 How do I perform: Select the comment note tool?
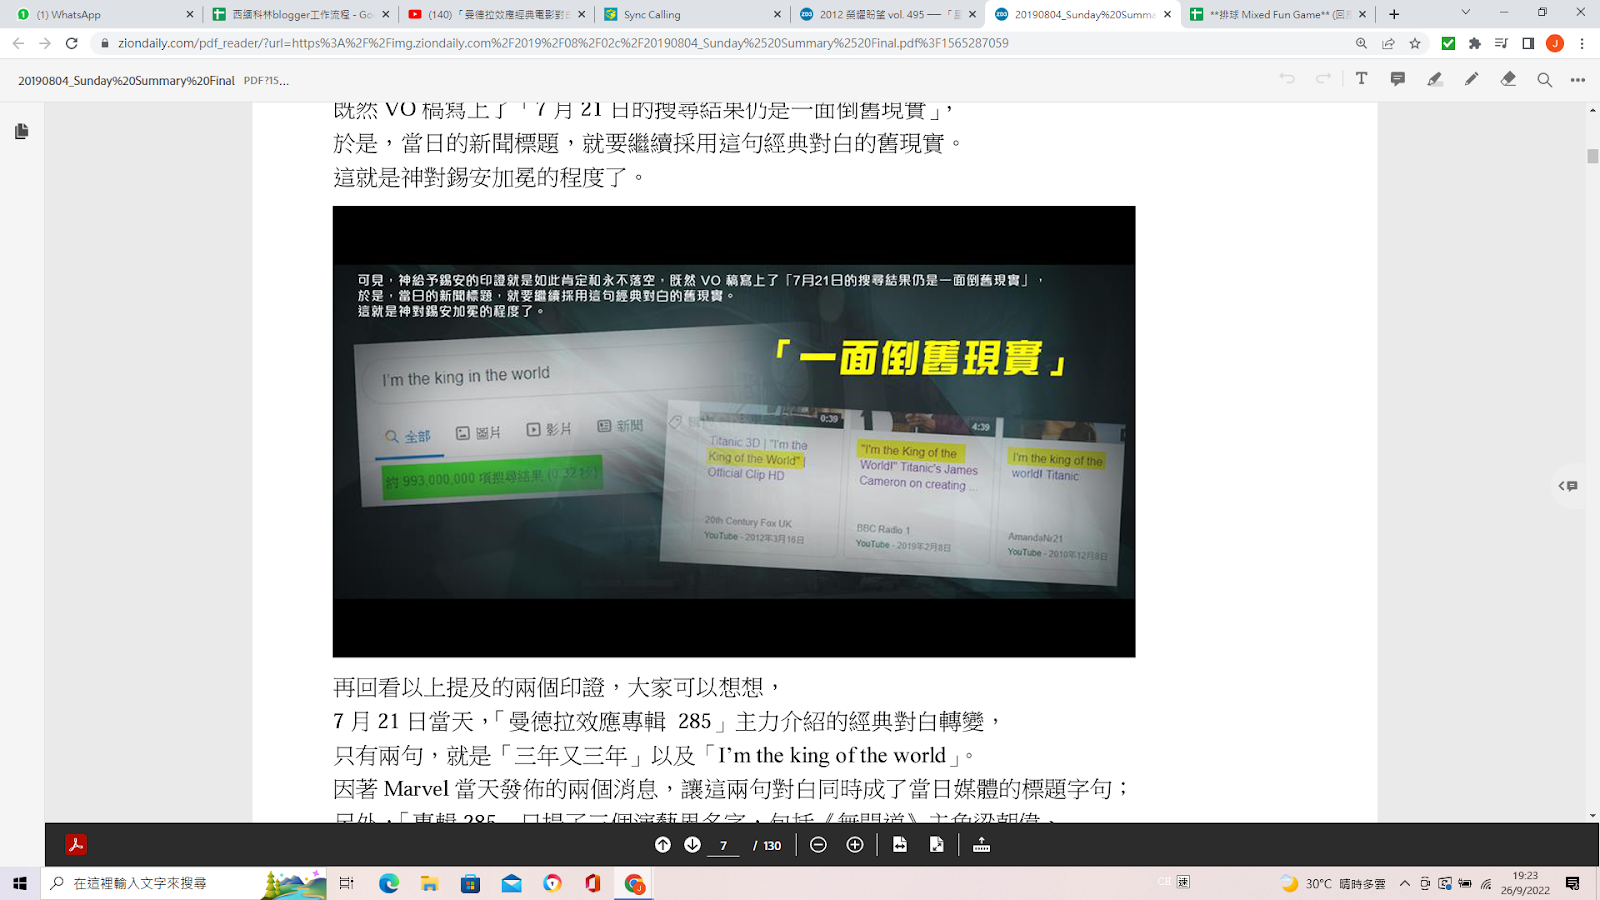tap(1398, 79)
